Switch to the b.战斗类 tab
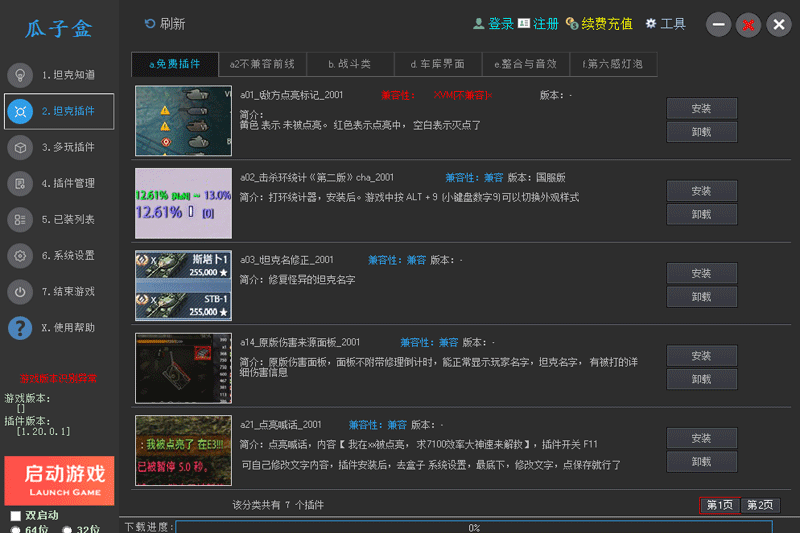800x533 pixels. (350, 64)
